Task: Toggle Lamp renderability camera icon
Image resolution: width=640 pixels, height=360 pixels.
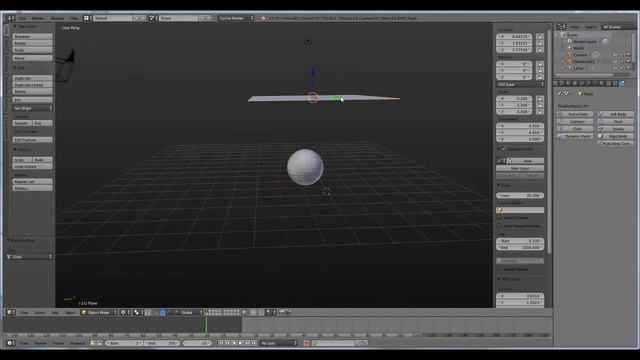Action: pyautogui.click(x=628, y=68)
